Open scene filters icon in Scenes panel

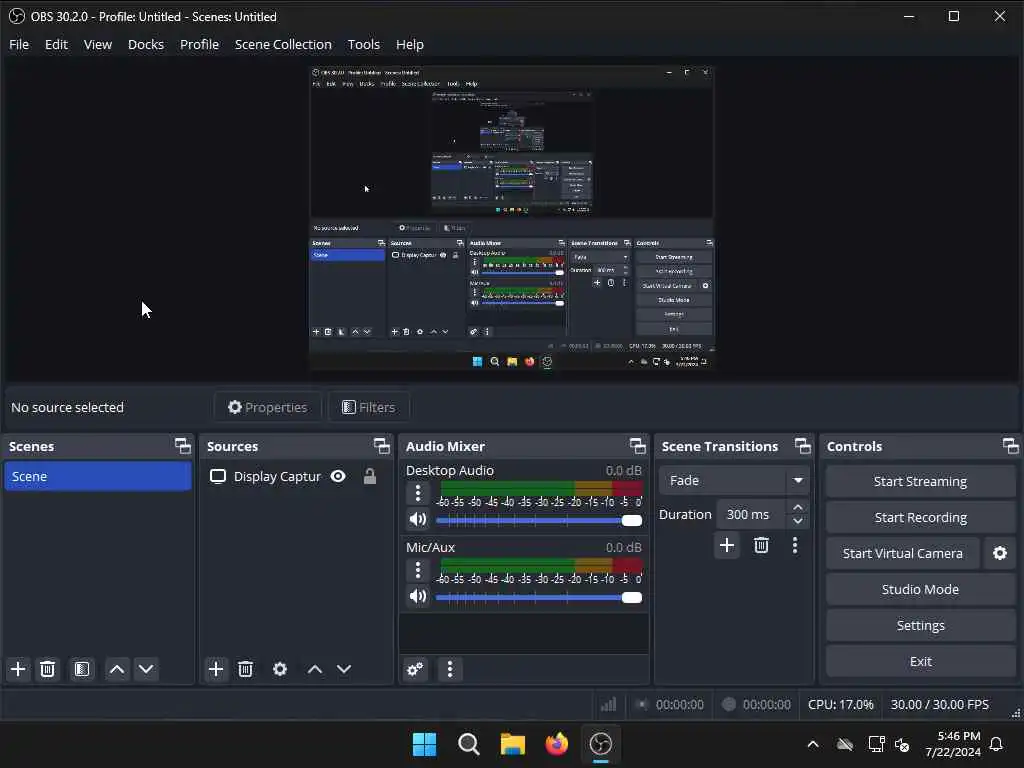[x=82, y=669]
